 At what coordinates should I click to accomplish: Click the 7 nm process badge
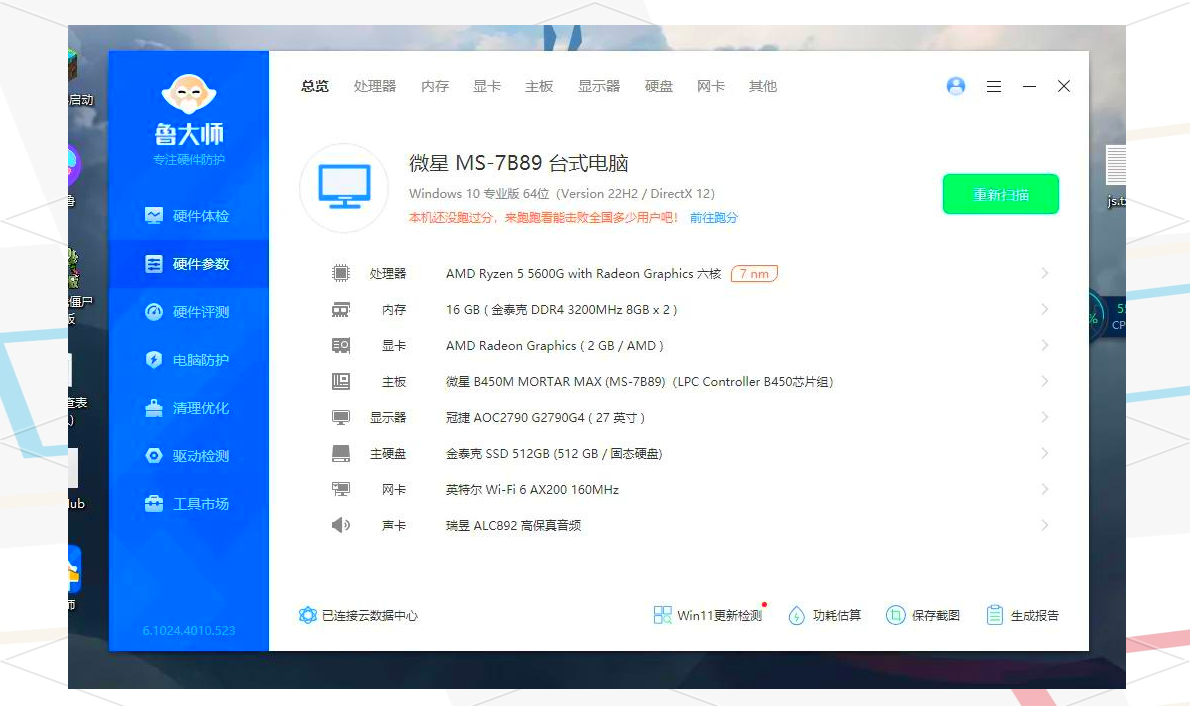pos(754,273)
